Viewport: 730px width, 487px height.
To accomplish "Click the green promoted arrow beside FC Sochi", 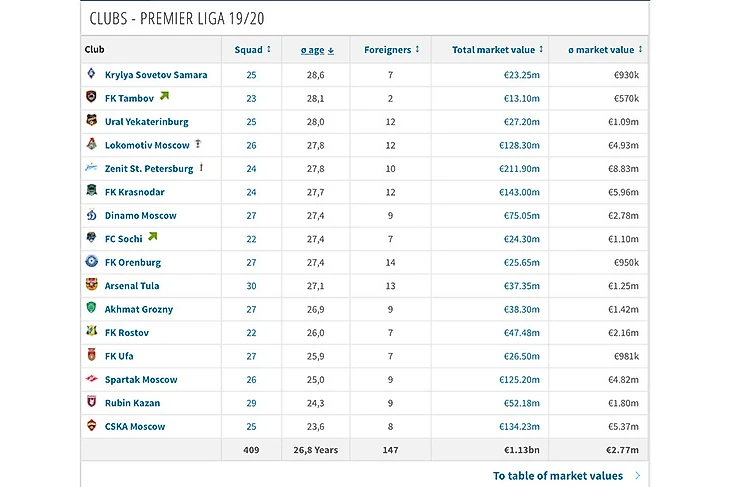I will [x=153, y=237].
